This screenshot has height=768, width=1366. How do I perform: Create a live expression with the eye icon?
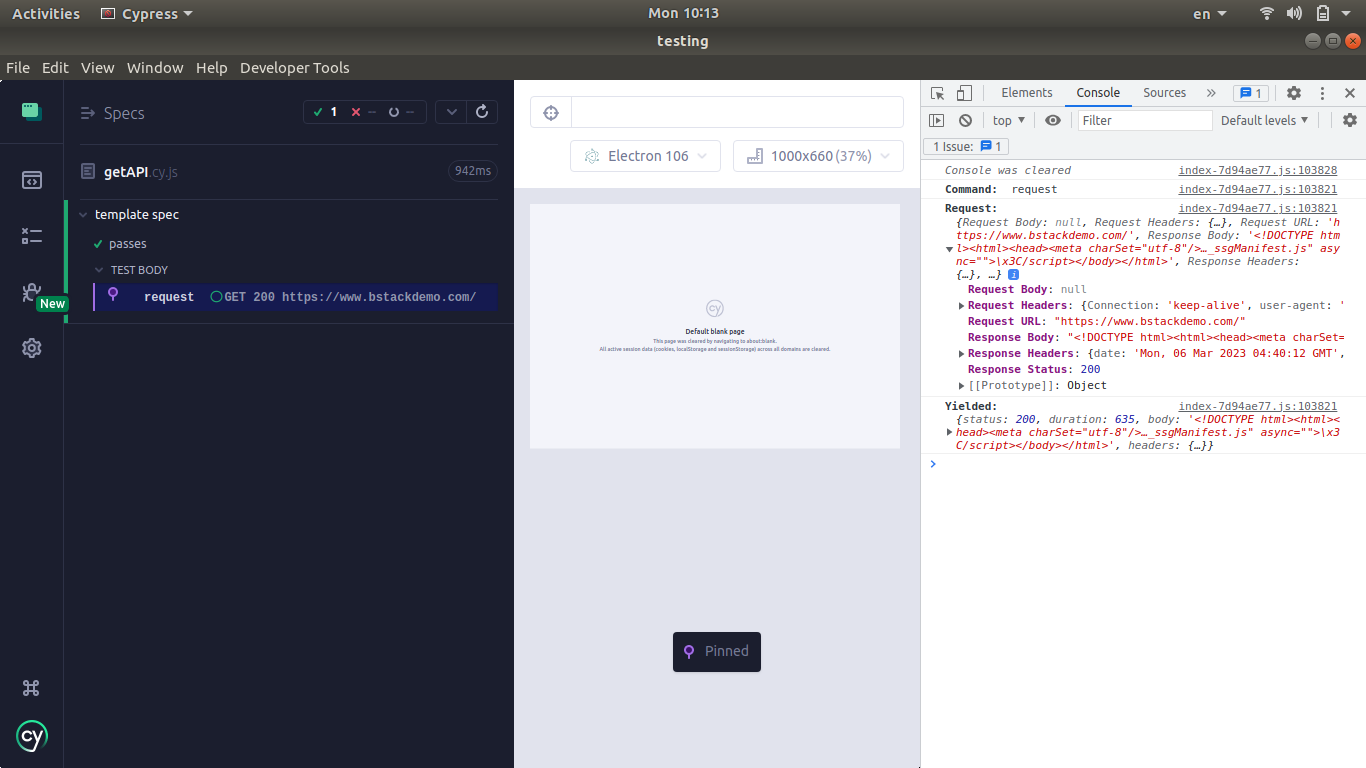point(1051,119)
